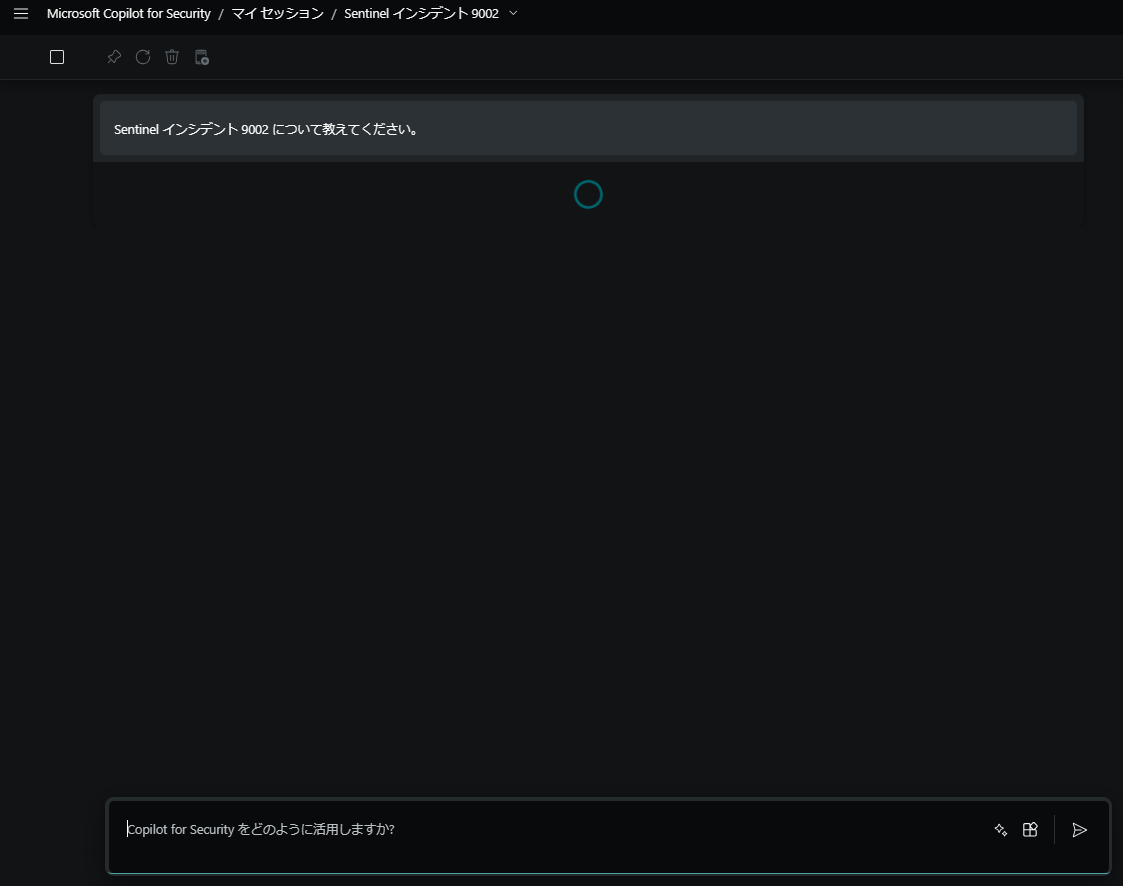Viewport: 1123px width, 886px height.
Task: Expand the session name dropdown chevron
Action: (513, 13)
